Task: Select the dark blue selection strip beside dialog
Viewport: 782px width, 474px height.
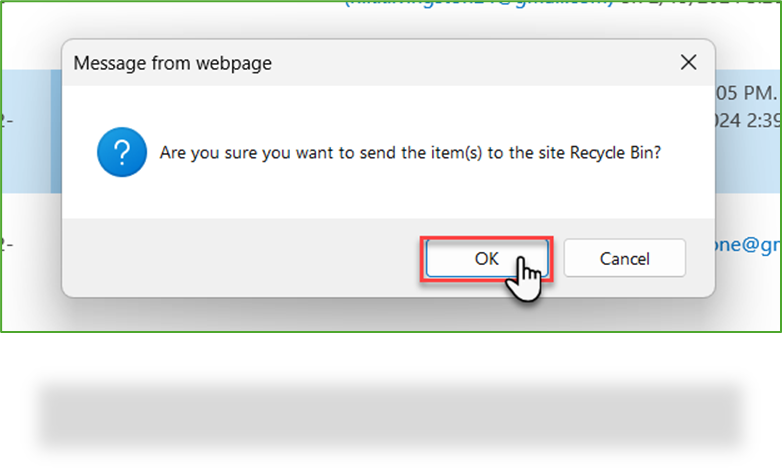Action: [56, 131]
